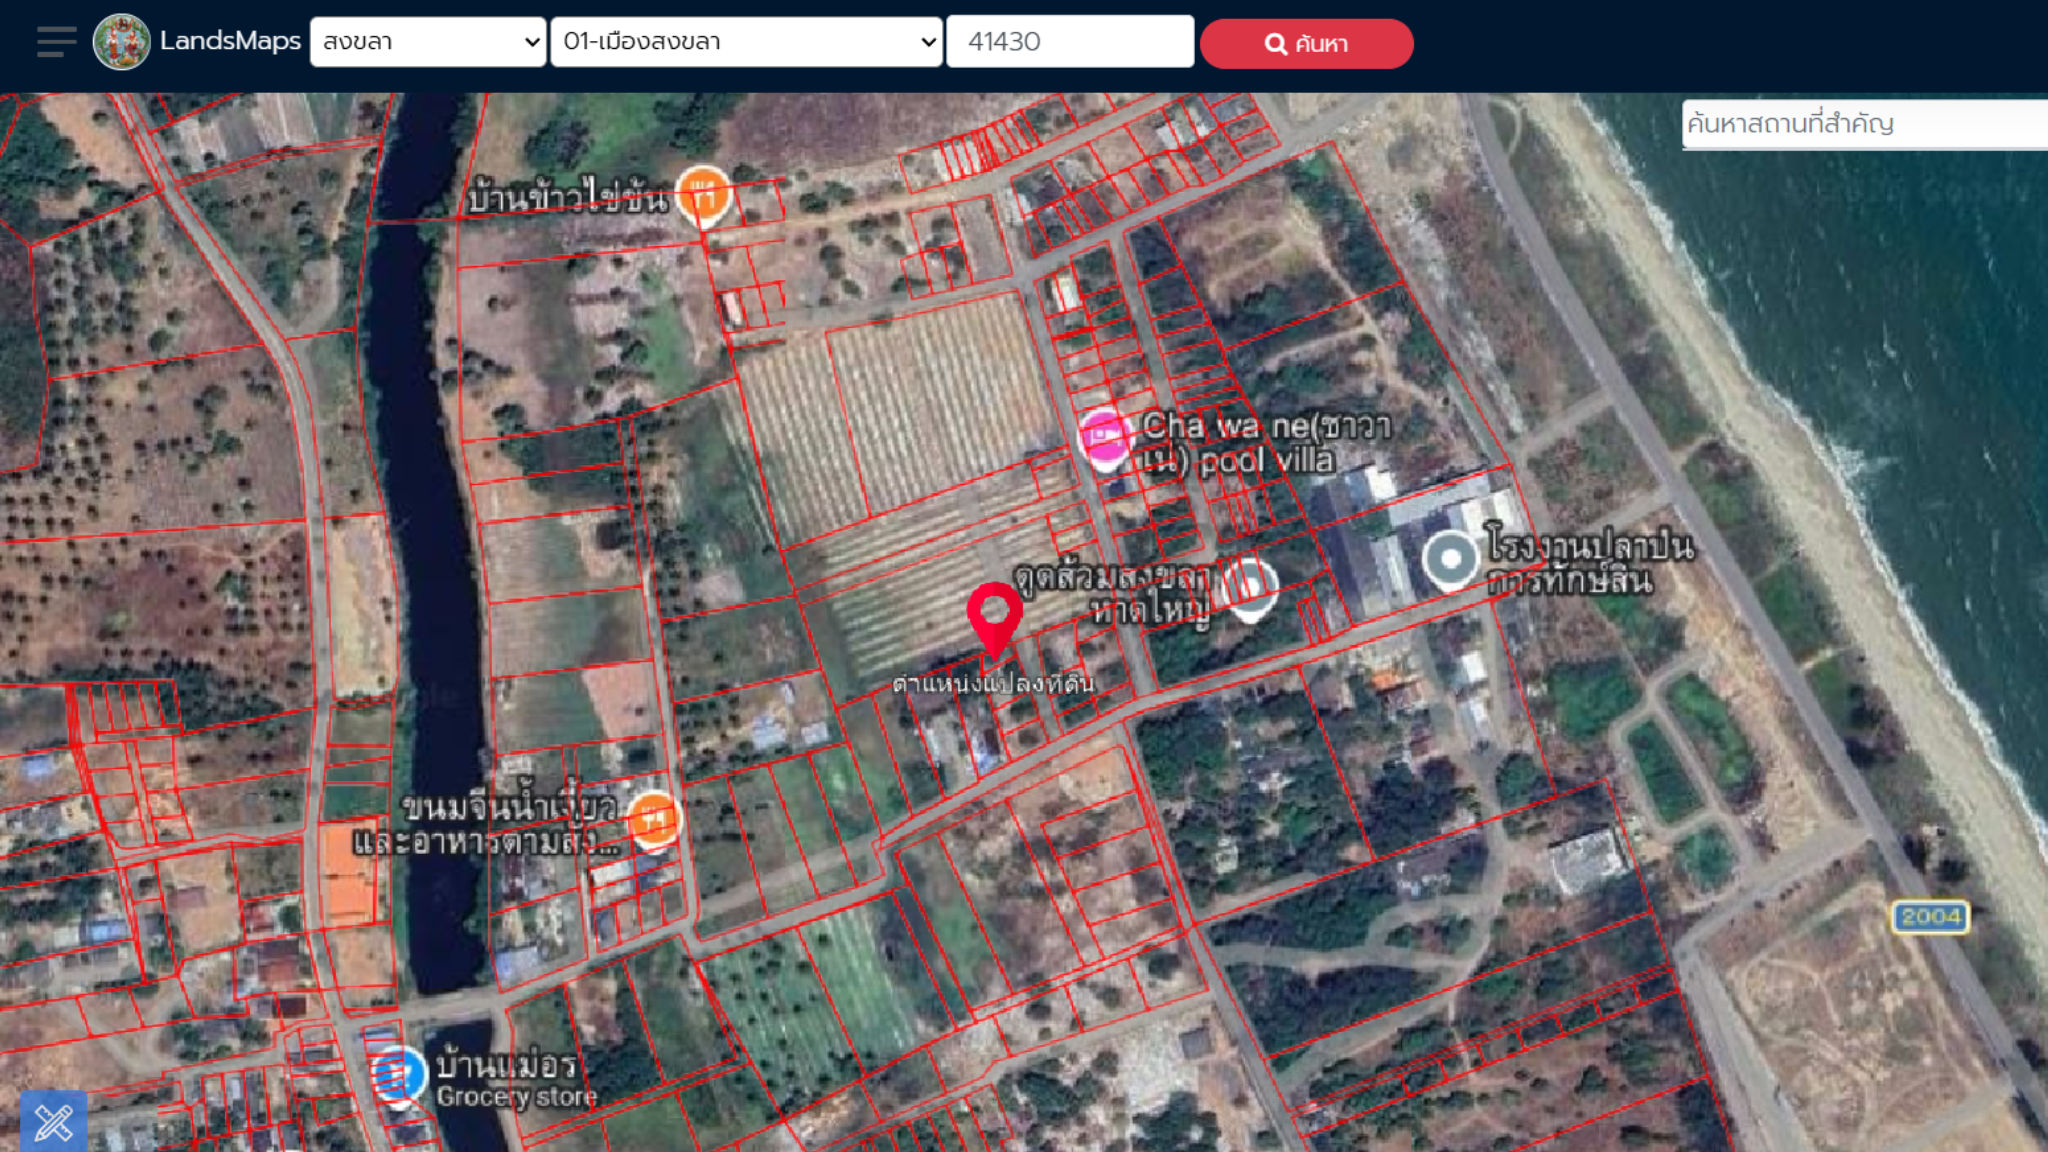
Task: Click the red ค้นหา search button
Action: pos(1306,44)
